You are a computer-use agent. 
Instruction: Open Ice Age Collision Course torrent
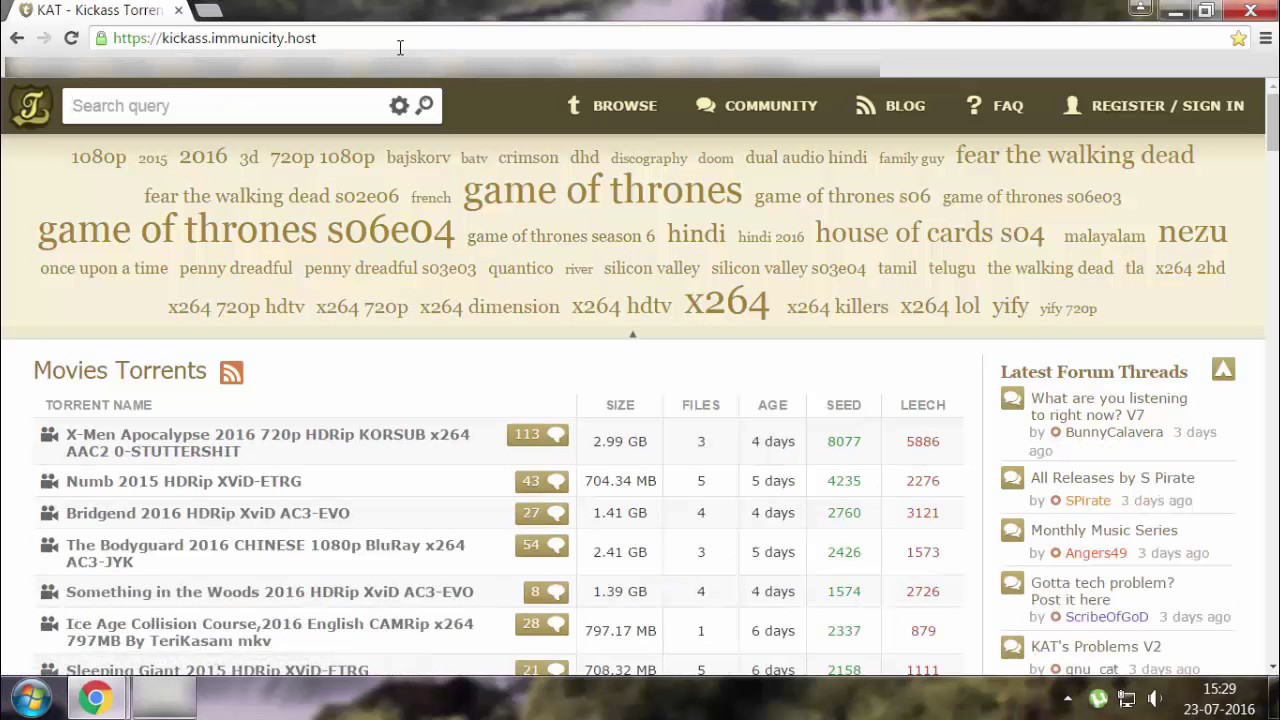coord(269,632)
